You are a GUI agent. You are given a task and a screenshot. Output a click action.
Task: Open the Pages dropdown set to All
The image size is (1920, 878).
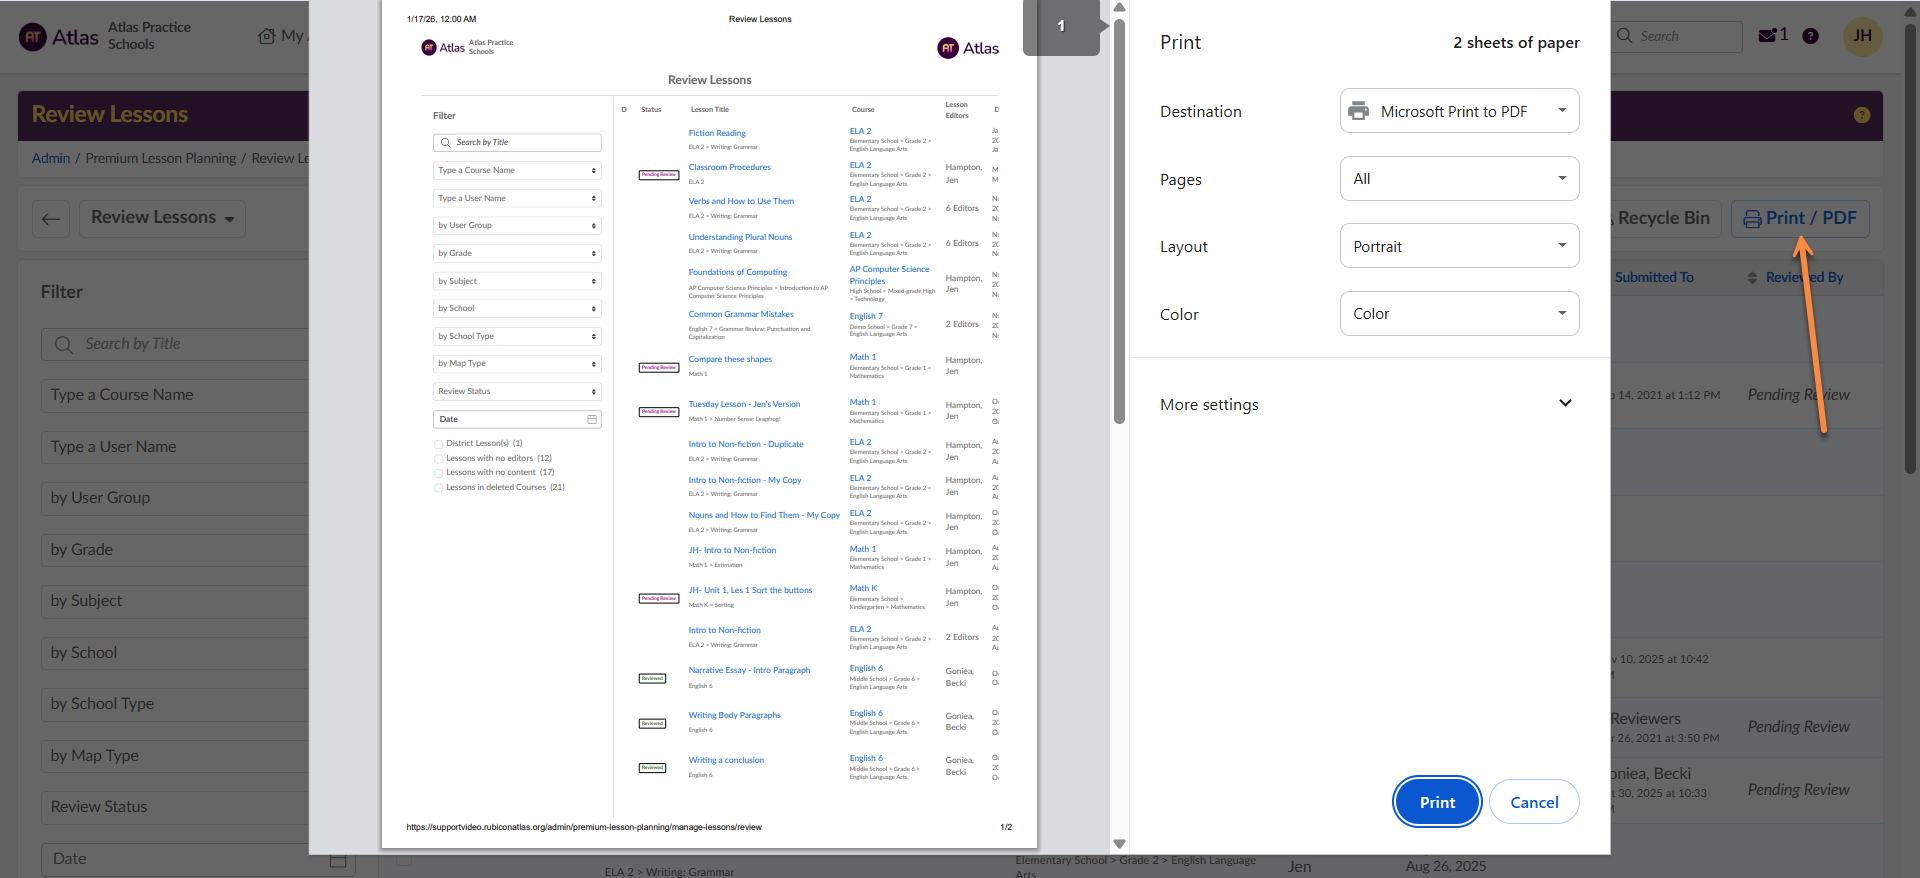coord(1459,179)
